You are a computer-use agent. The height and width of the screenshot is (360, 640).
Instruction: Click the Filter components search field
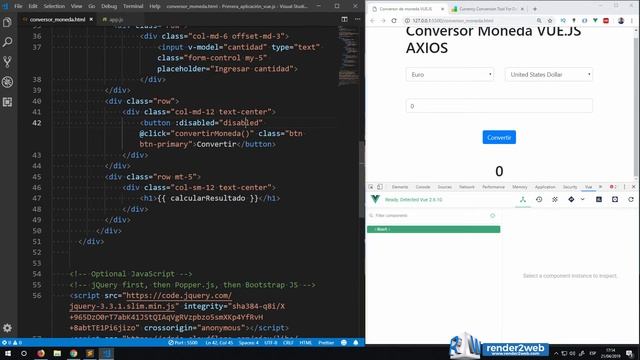pos(429,216)
